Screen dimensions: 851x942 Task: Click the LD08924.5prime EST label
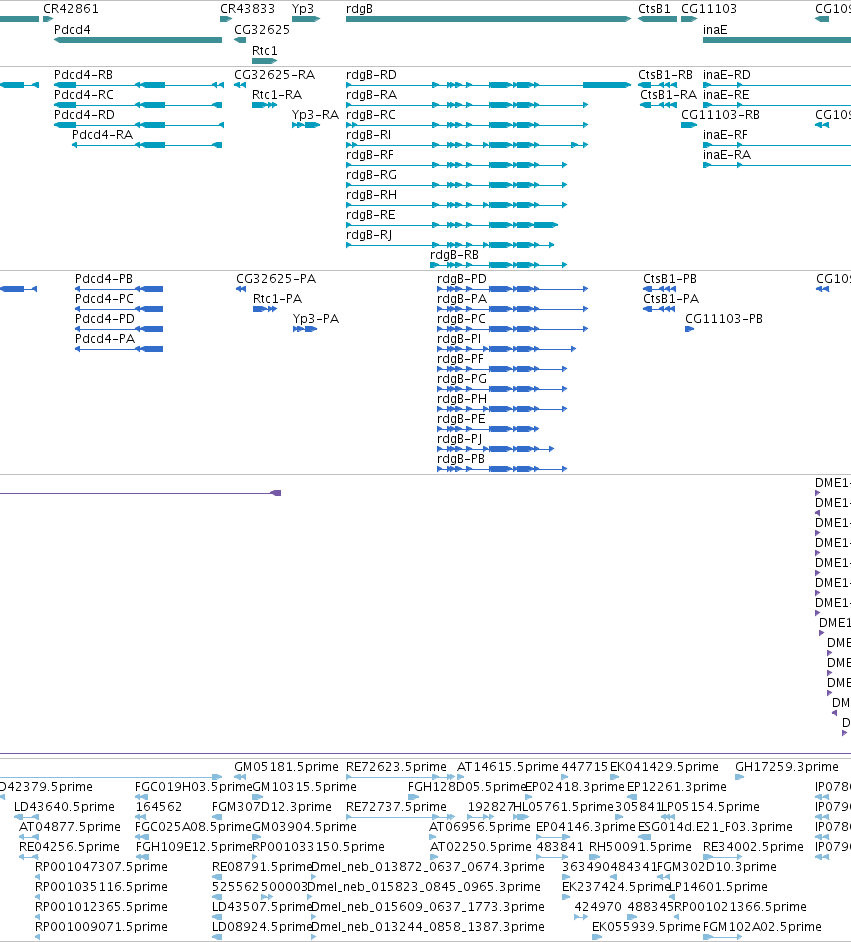(x=262, y=927)
